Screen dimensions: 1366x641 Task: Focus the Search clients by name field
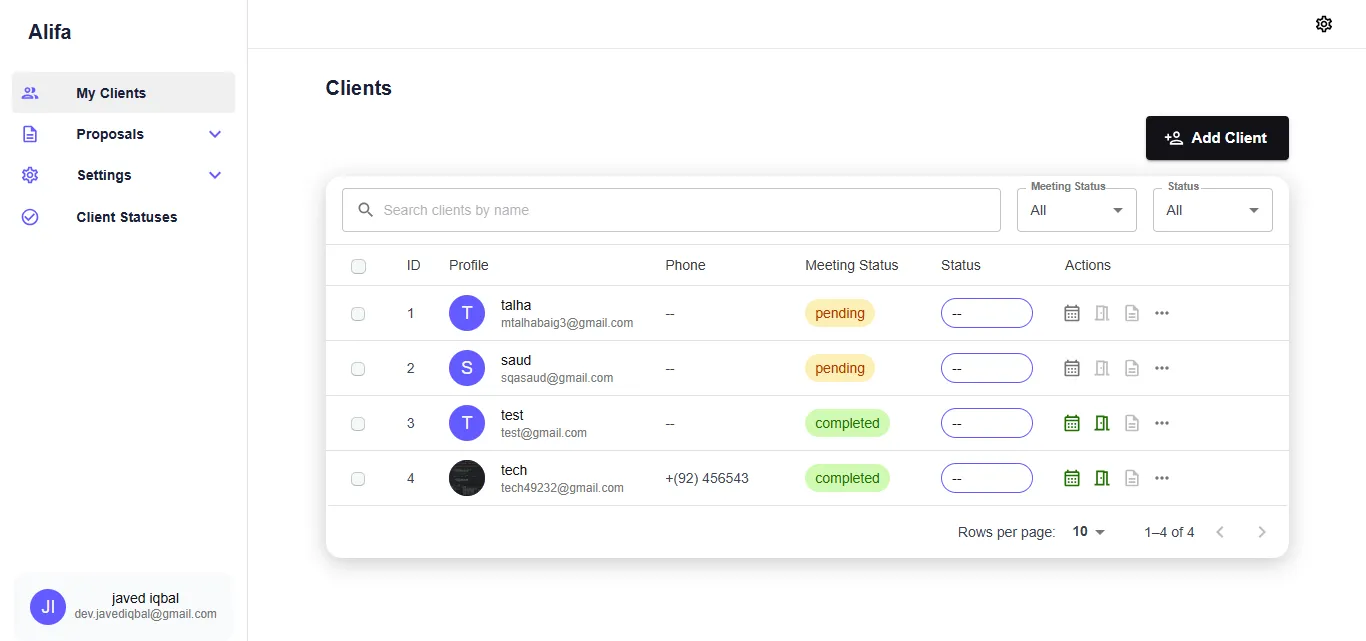(x=671, y=210)
